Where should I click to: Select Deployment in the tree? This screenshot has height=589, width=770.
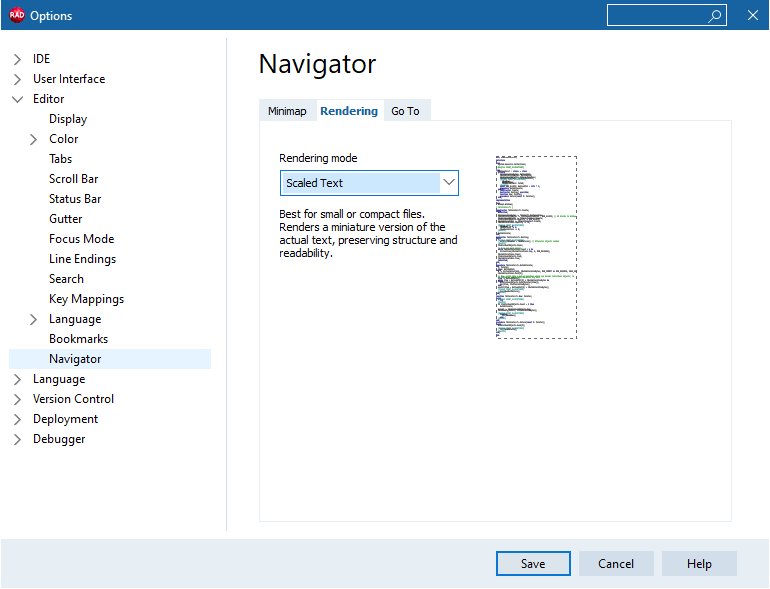[65, 419]
